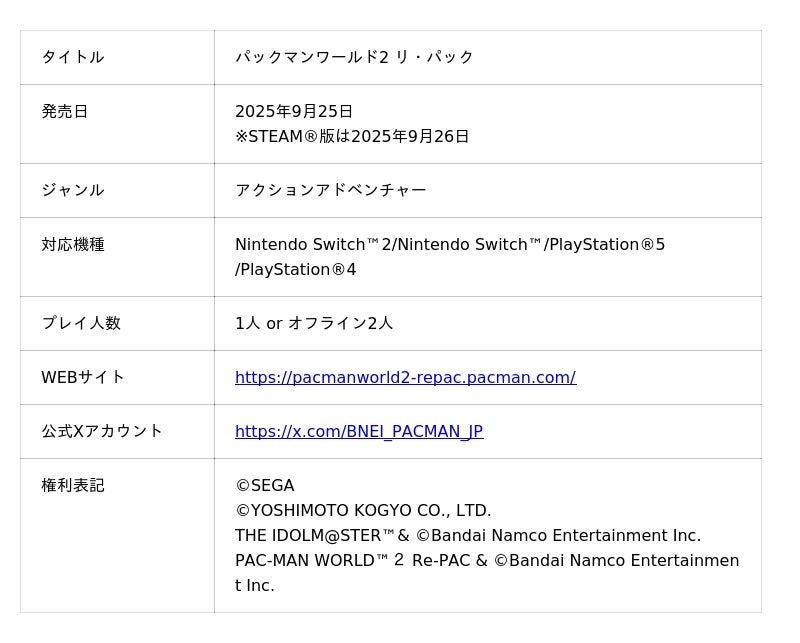Click the 権利表記 row label
The width and height of the screenshot is (800, 643).
point(72,485)
